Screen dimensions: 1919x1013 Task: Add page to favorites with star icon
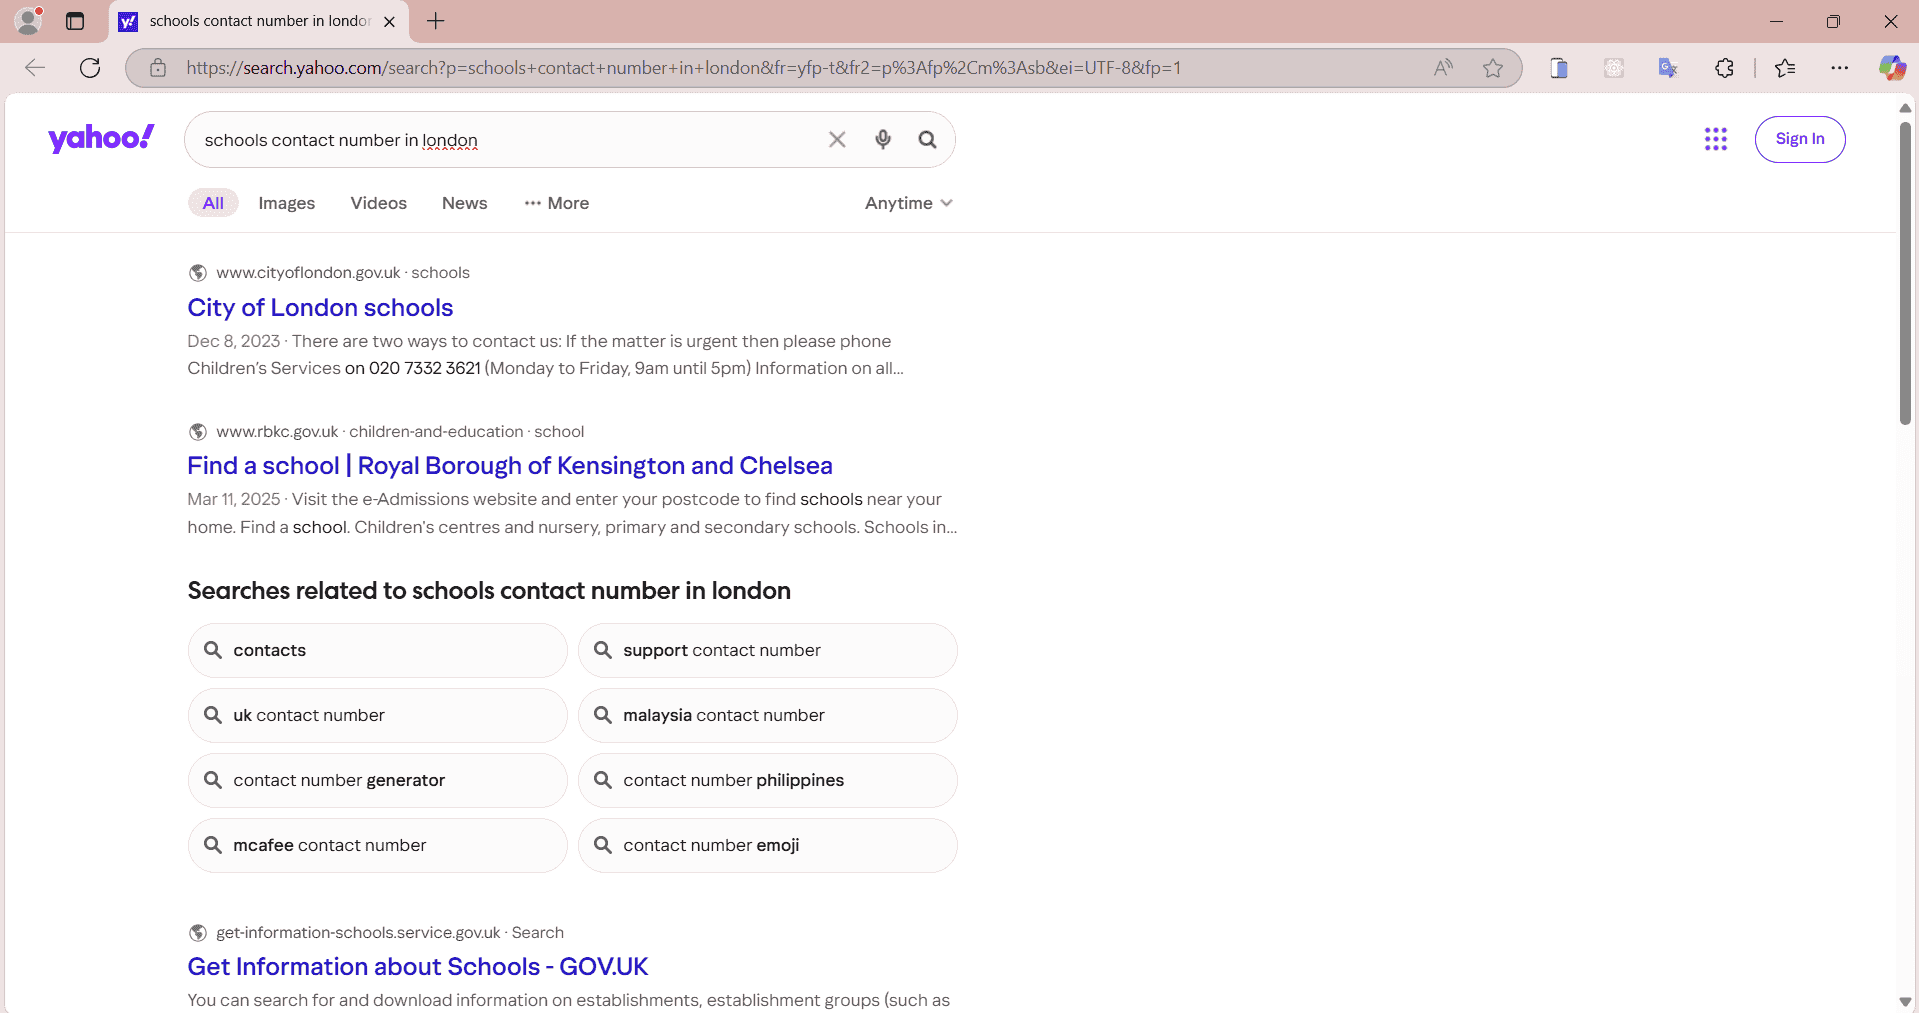[x=1493, y=68]
